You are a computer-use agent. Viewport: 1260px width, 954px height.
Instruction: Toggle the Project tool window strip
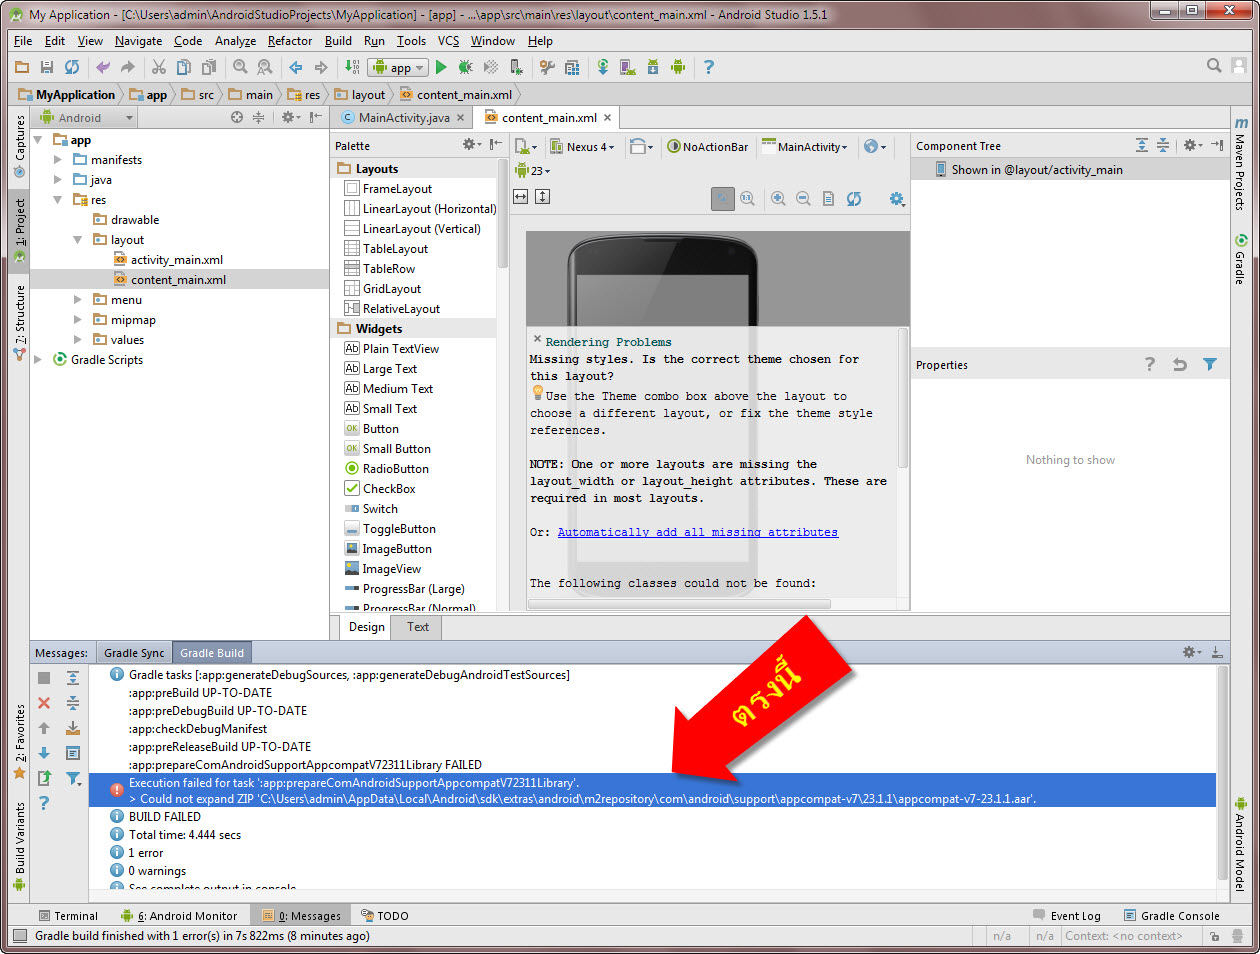(19, 230)
